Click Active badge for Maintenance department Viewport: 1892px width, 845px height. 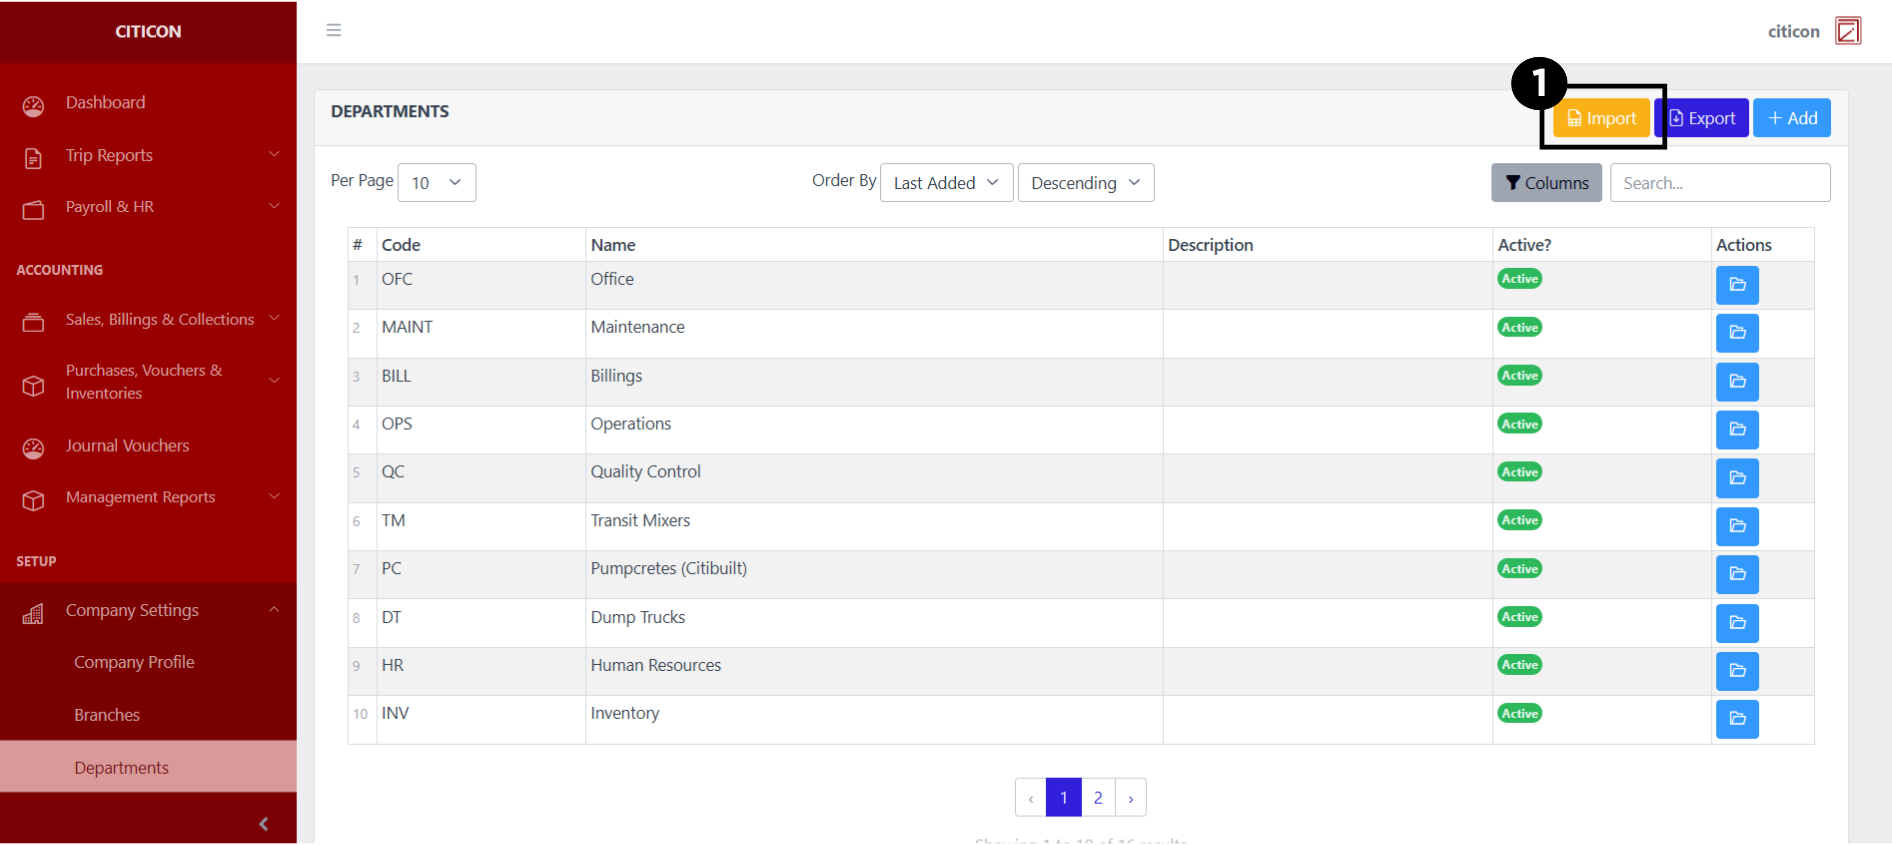pos(1519,328)
